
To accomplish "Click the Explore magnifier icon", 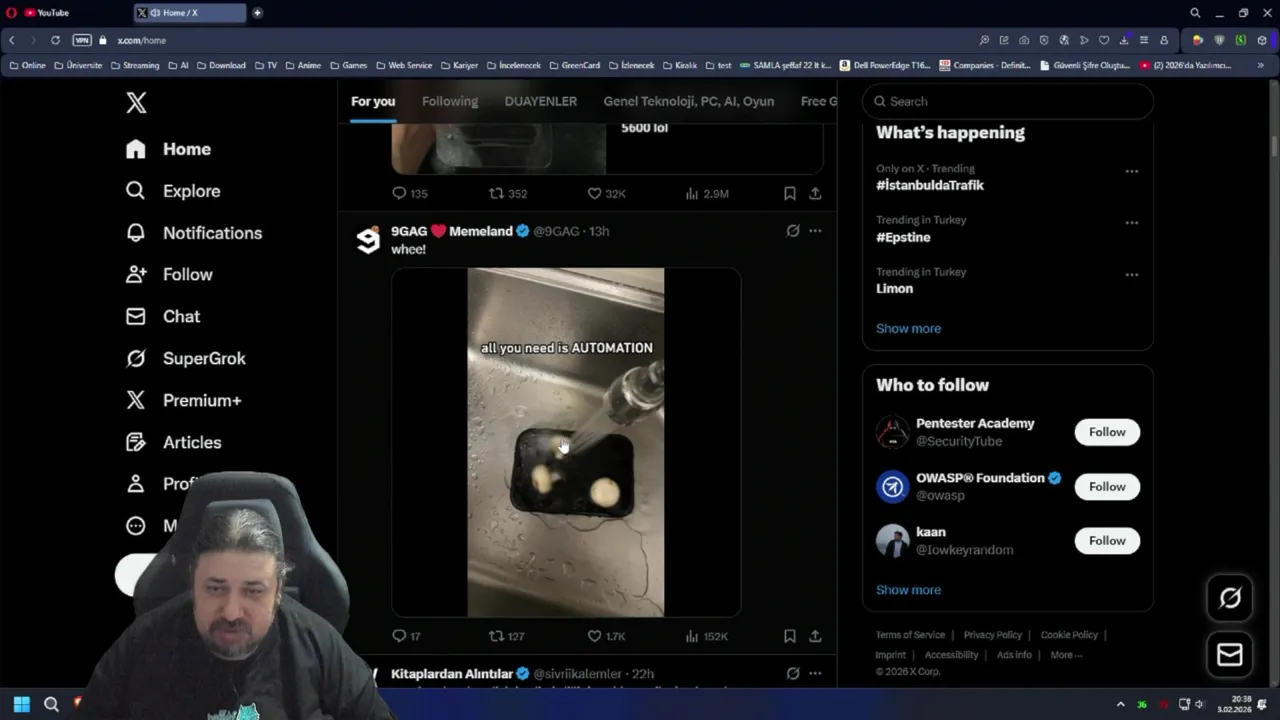I will click(136, 191).
